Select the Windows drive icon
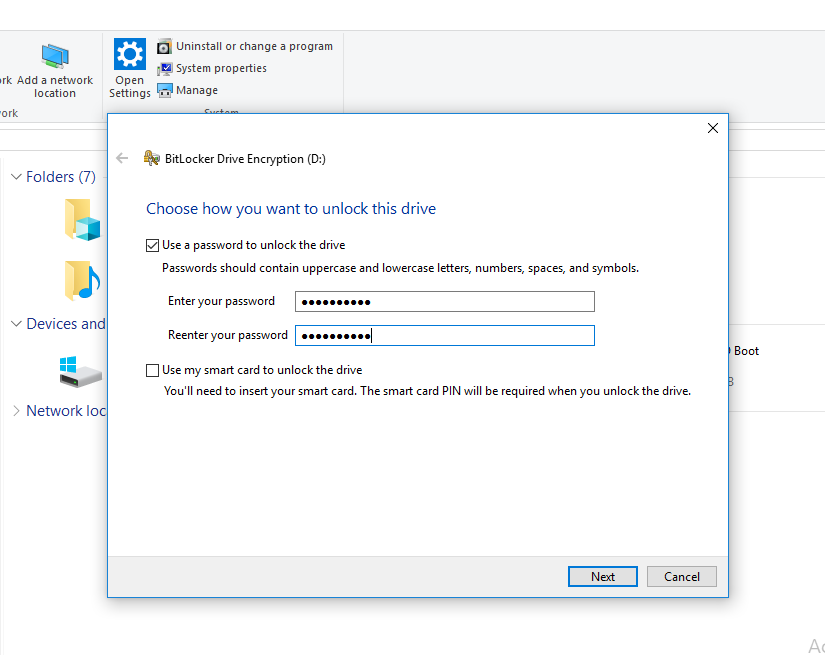825x655 pixels. [80, 372]
